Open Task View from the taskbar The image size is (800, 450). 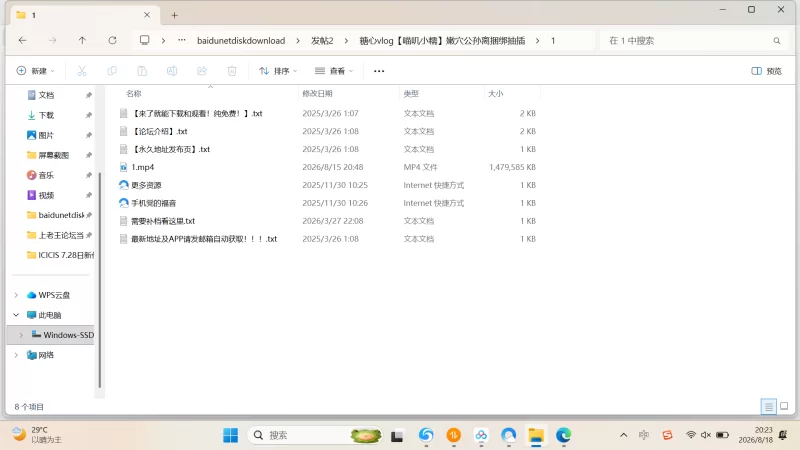click(397, 436)
